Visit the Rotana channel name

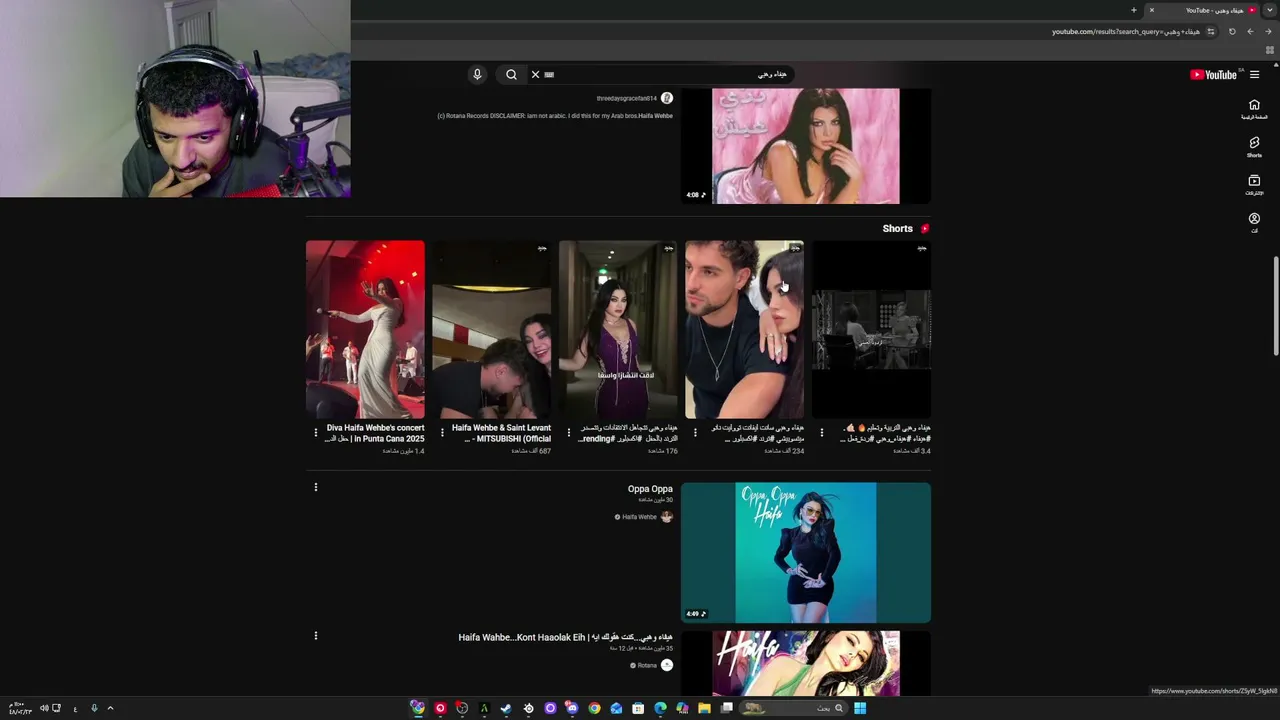pyautogui.click(x=647, y=665)
